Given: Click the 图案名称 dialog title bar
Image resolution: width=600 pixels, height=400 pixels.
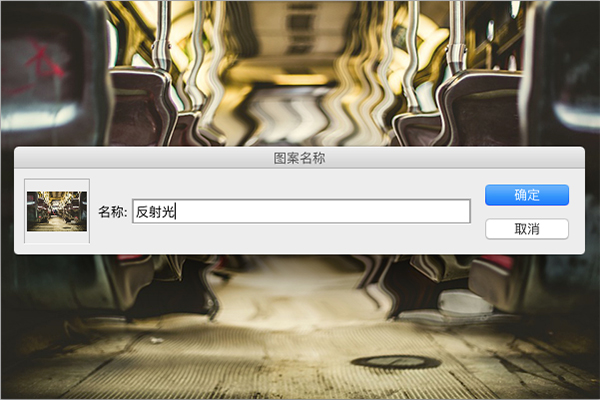Looking at the screenshot, I should pos(299,158).
